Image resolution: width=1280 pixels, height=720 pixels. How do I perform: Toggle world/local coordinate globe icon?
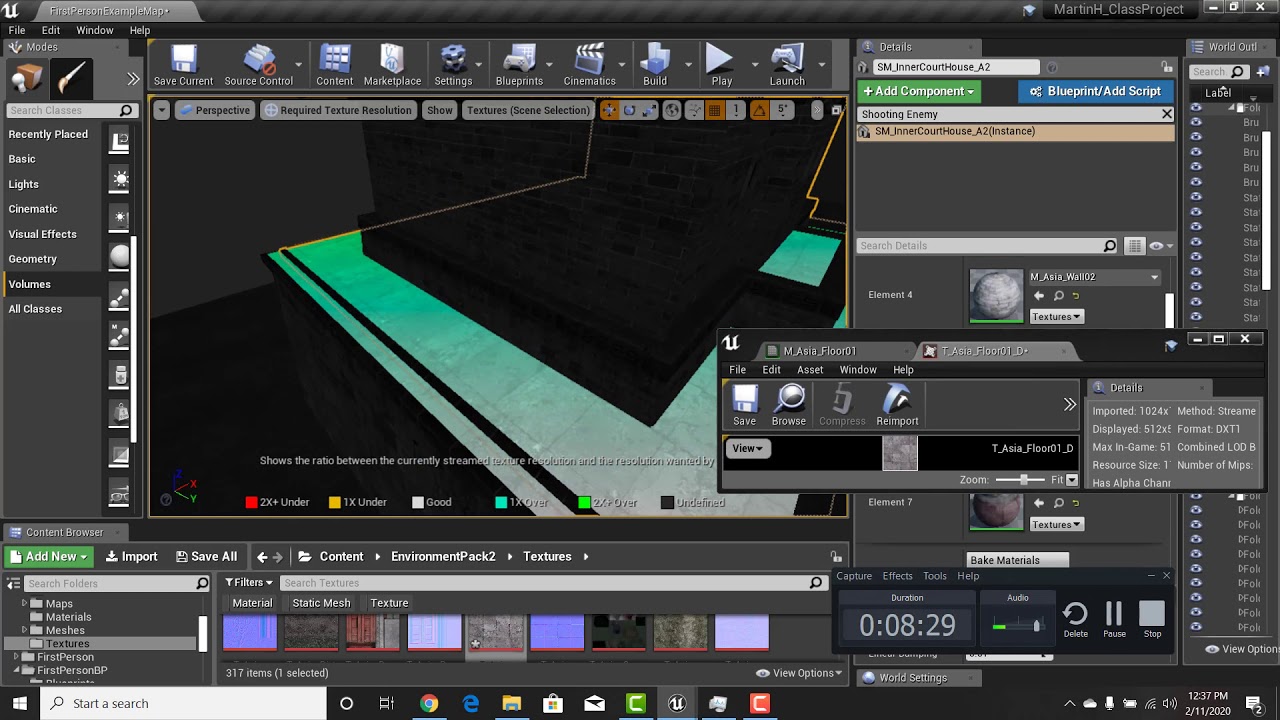click(x=672, y=110)
